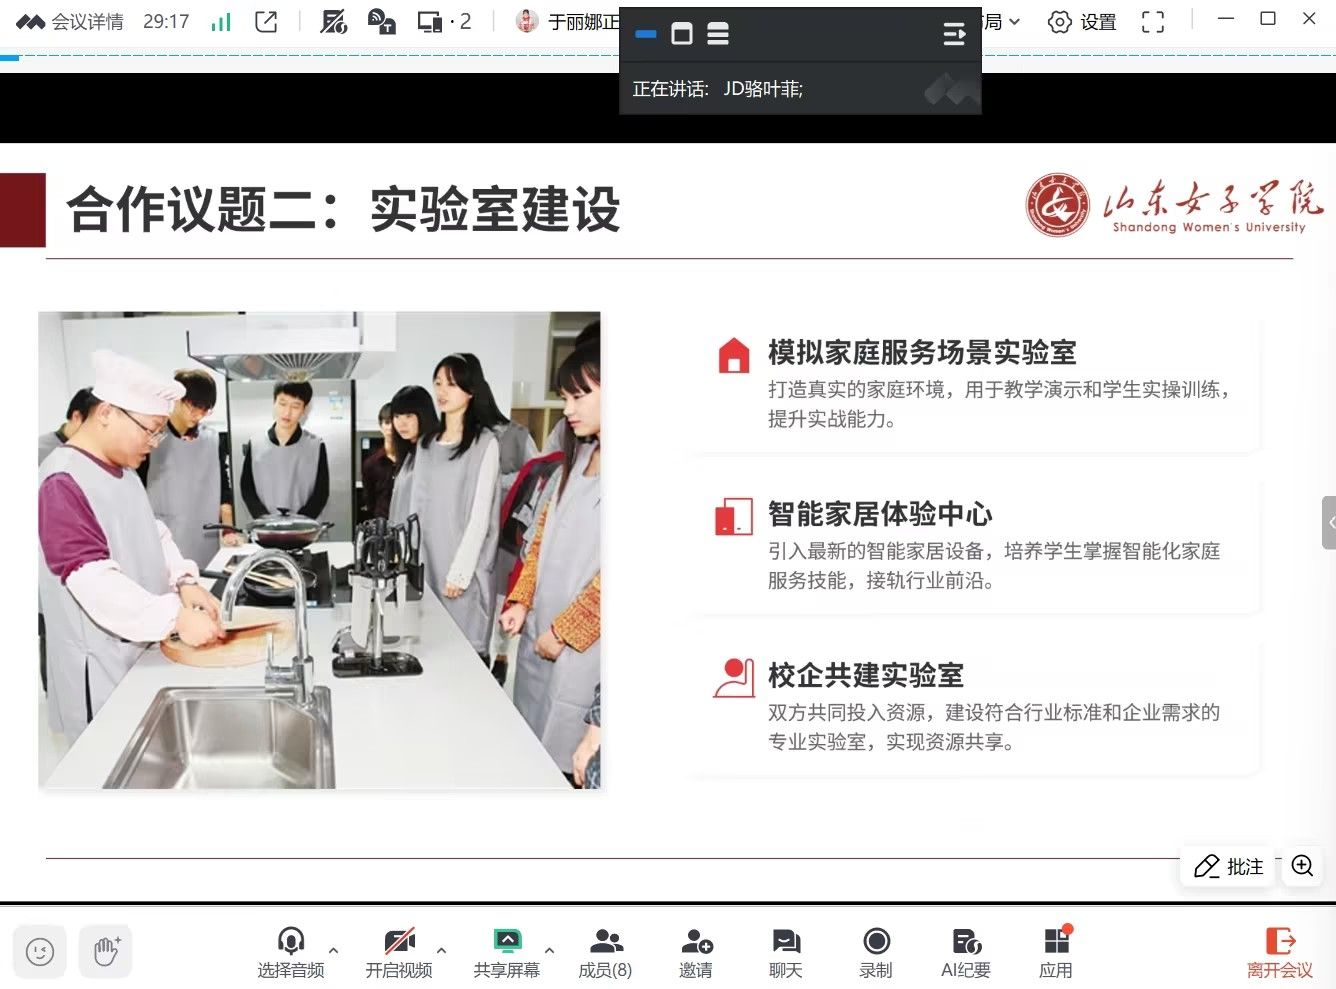1336x989 pixels.
Task: Click the pop-out share window icon
Action: click(x=266, y=21)
